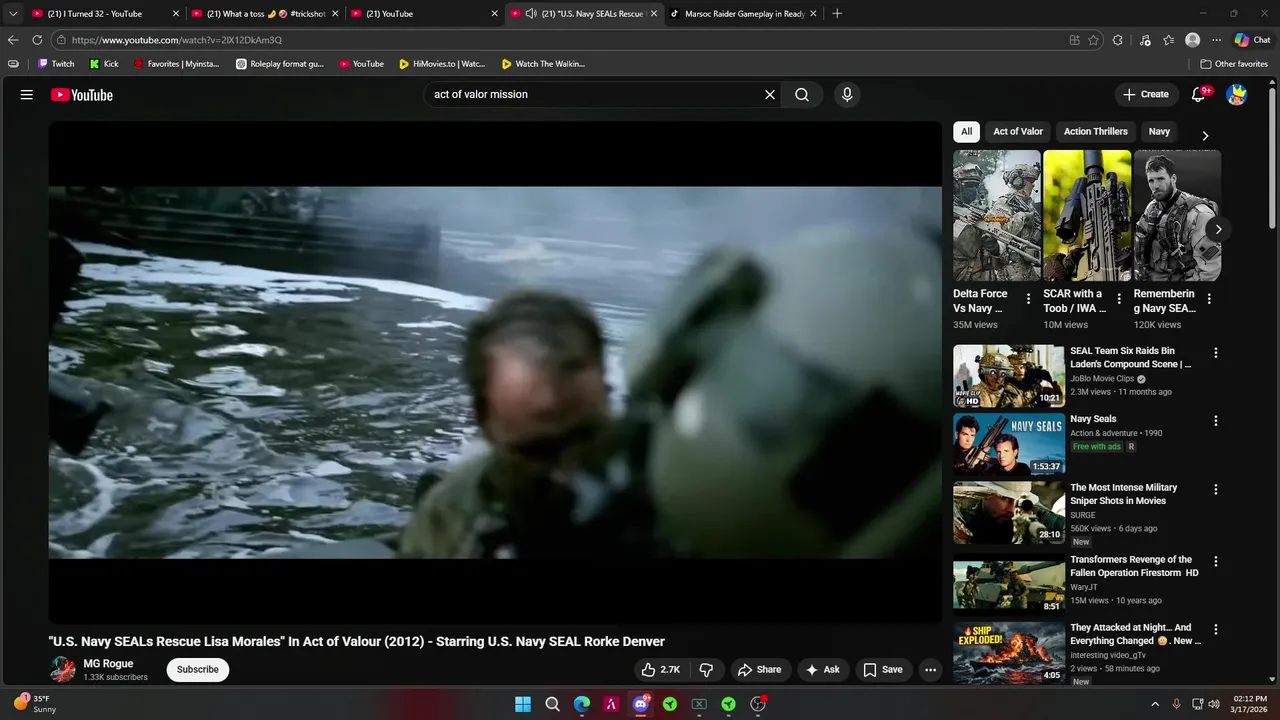
Task: Open media control music note icon
Action: point(1145,40)
